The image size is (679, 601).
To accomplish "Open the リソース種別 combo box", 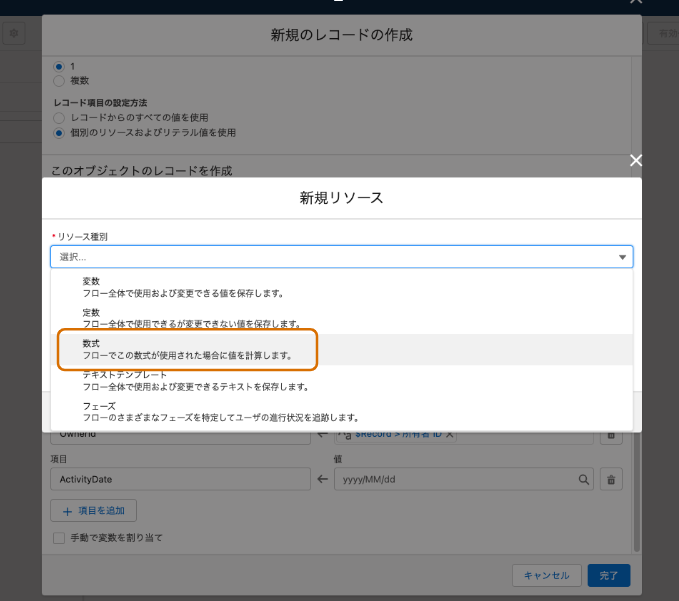I will (x=342, y=257).
